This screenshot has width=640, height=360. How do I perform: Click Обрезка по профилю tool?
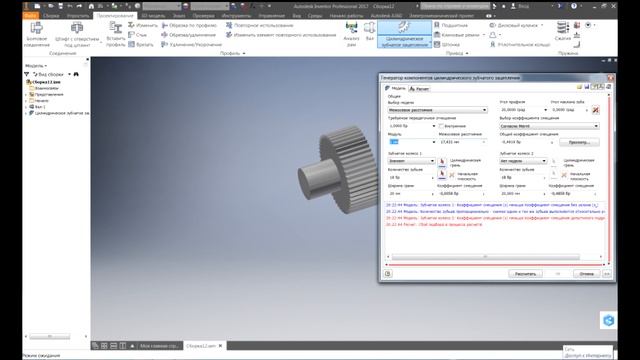[189, 25]
